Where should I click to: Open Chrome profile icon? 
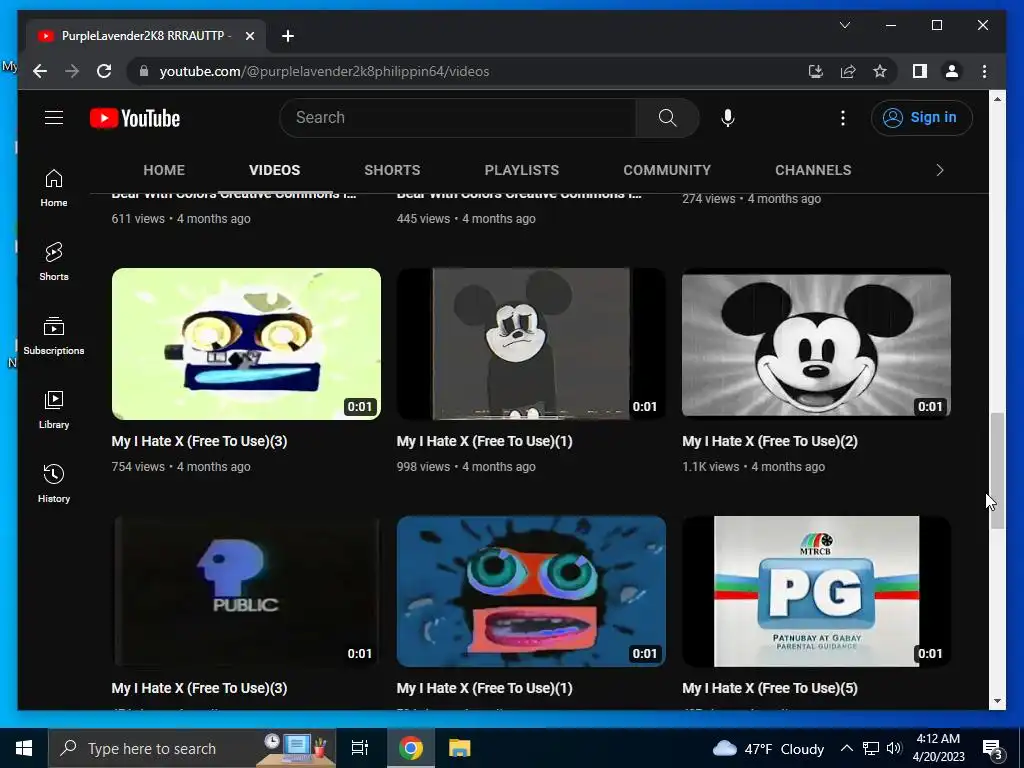tap(952, 71)
